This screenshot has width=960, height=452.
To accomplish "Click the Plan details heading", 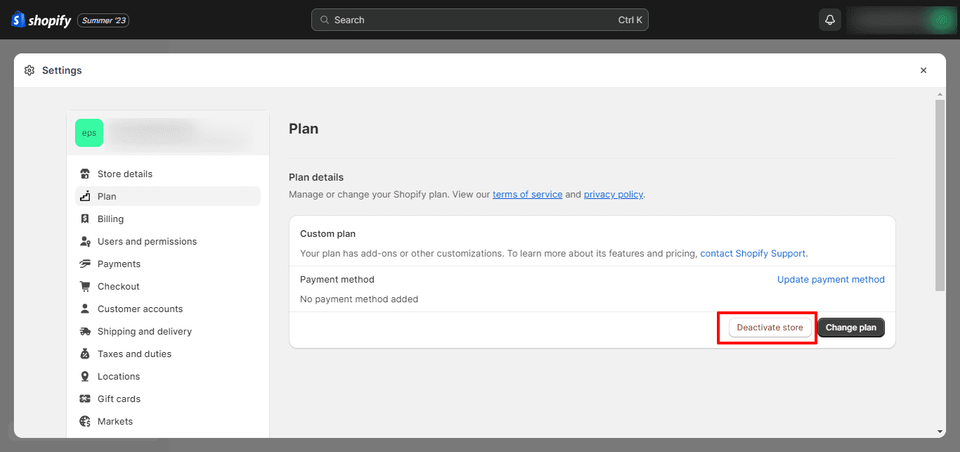I will pyautogui.click(x=316, y=178).
